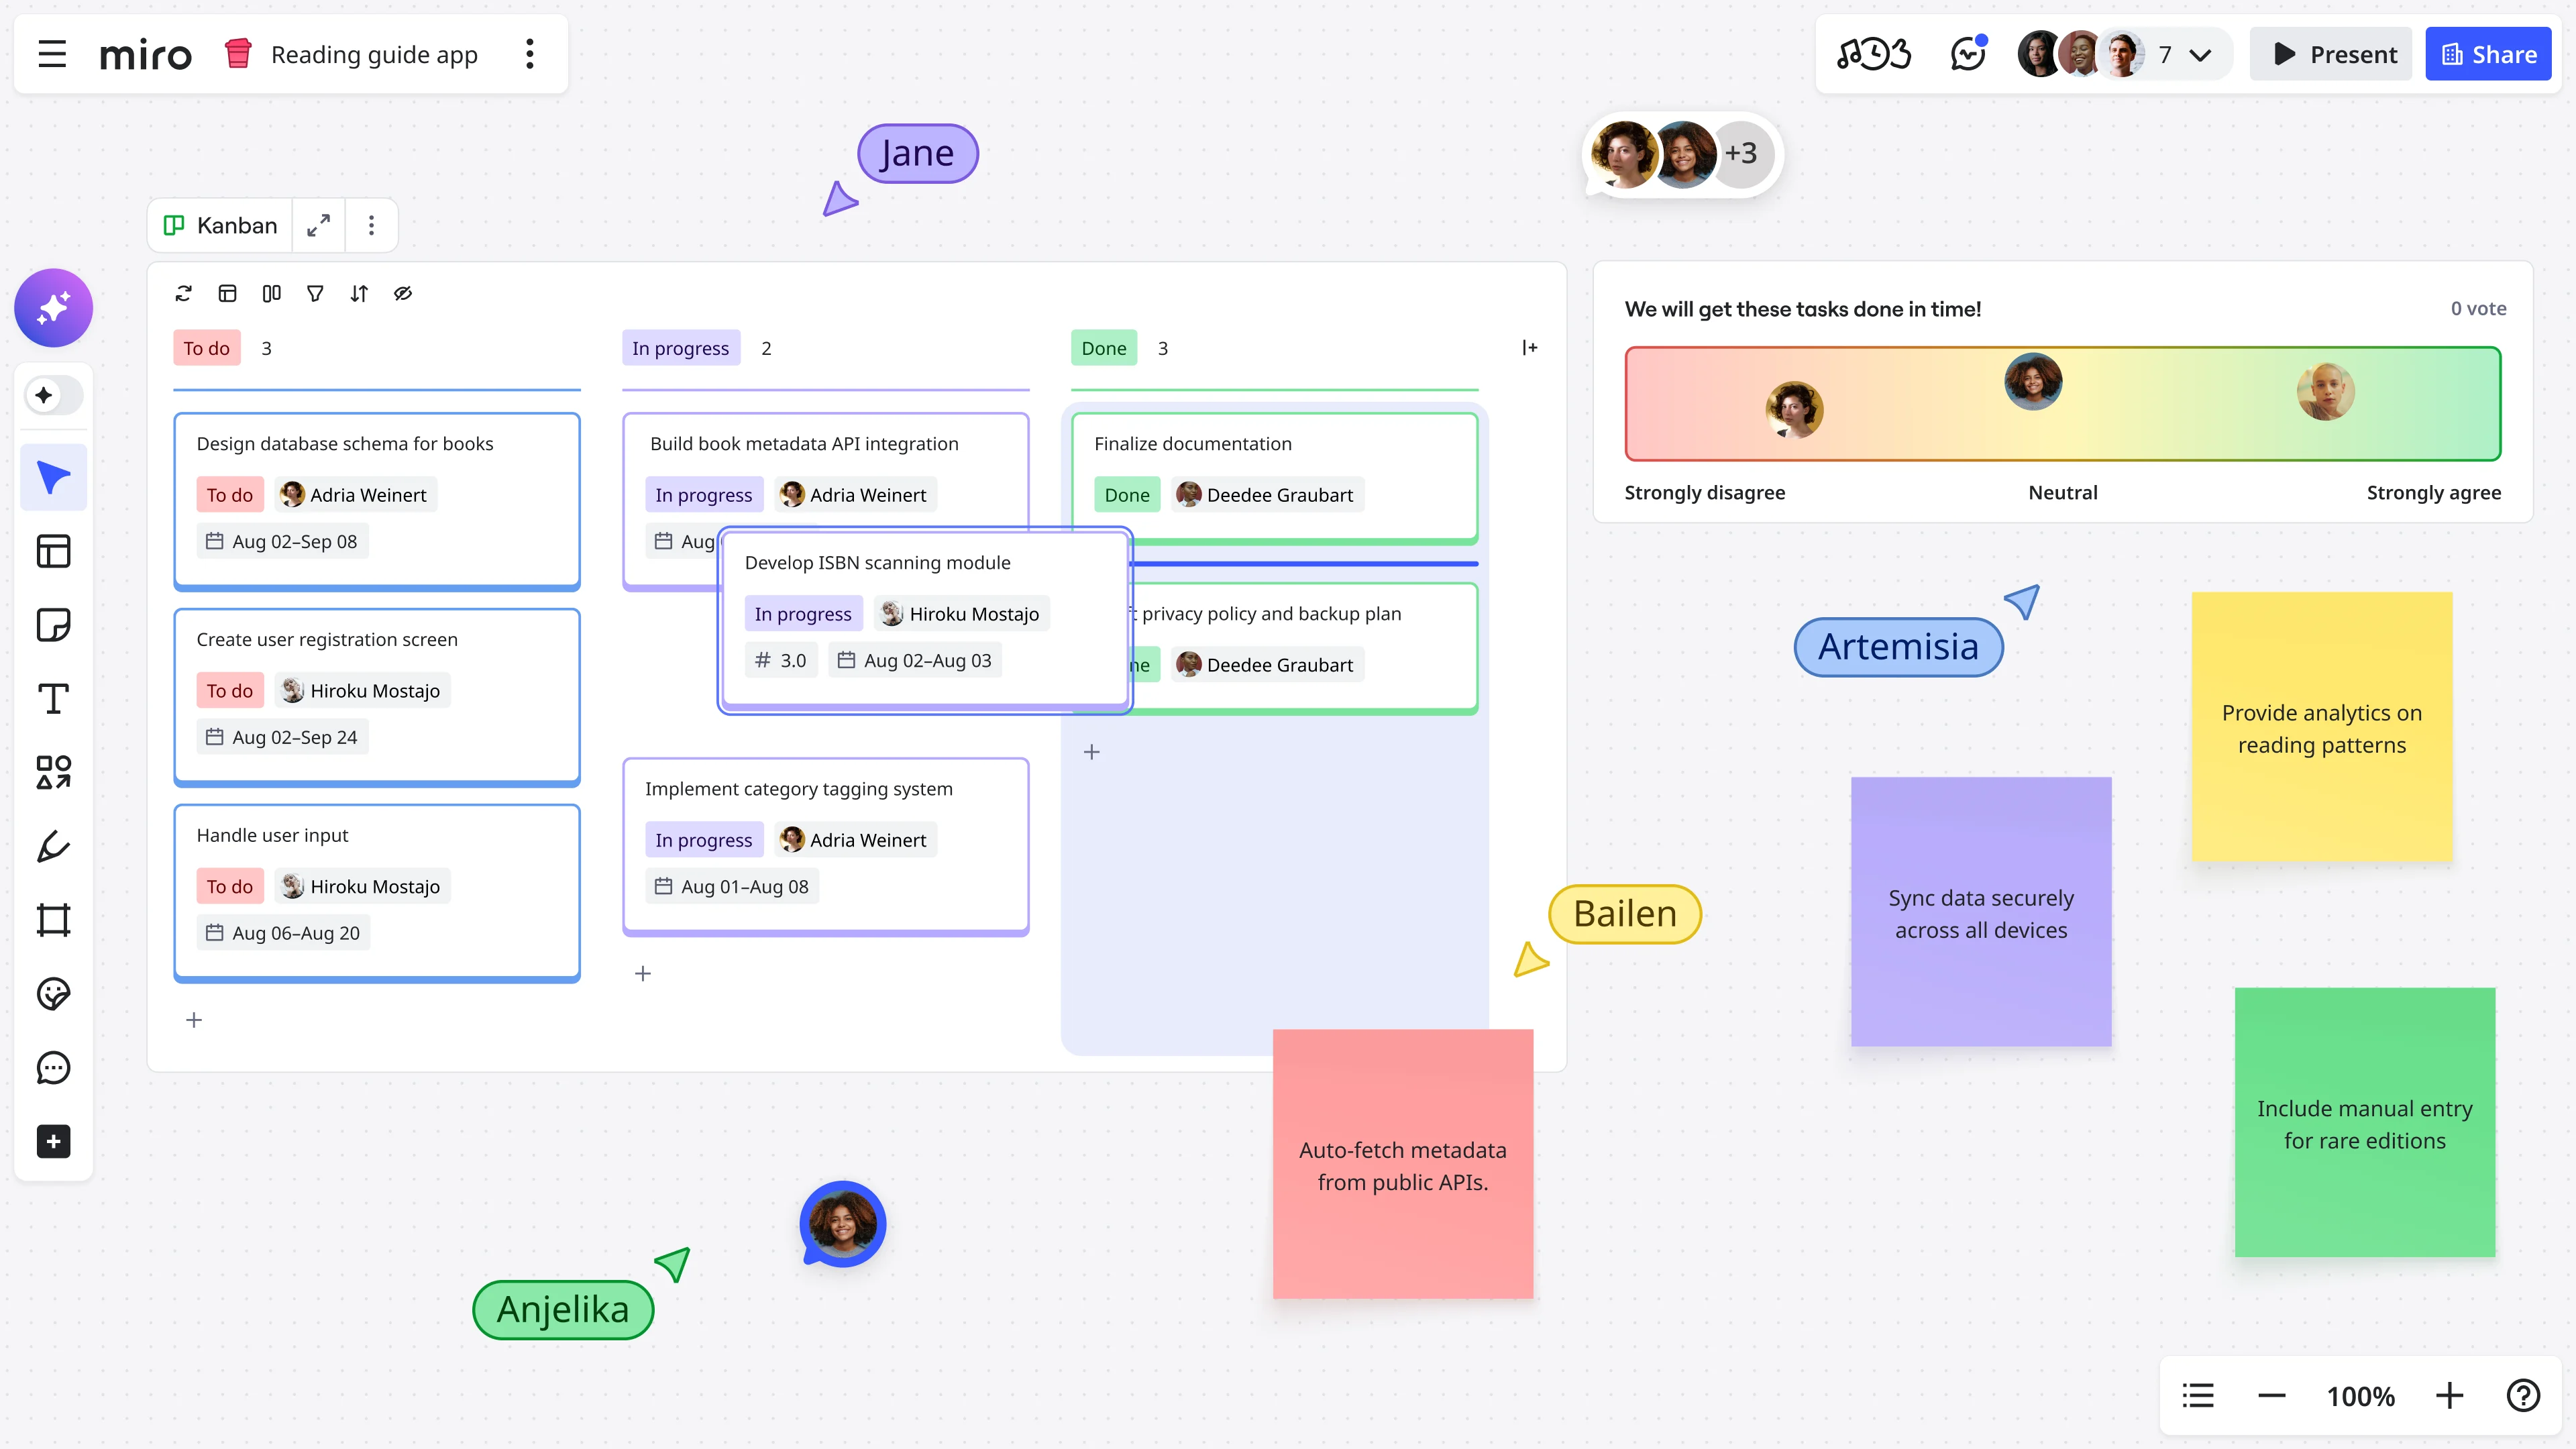Select the Text tool in sidebar
The height and width of the screenshot is (1449, 2576).
(x=53, y=698)
